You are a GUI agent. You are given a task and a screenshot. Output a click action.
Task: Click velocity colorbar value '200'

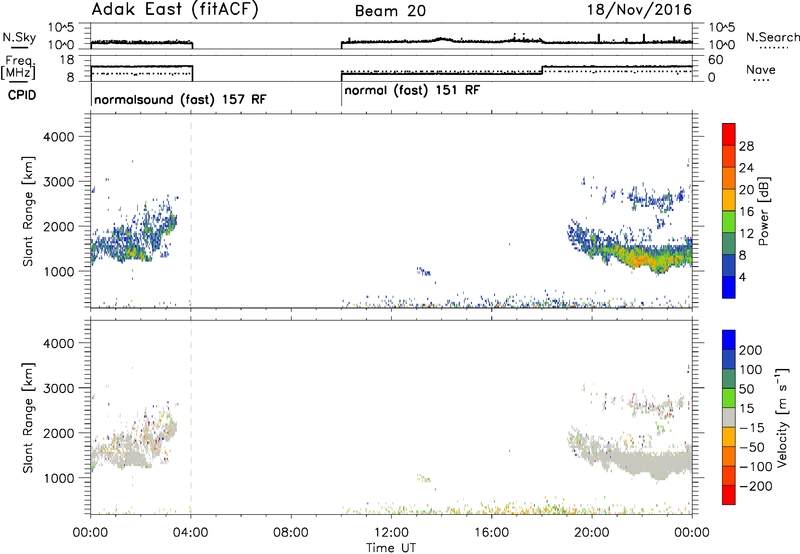[x=751, y=350]
